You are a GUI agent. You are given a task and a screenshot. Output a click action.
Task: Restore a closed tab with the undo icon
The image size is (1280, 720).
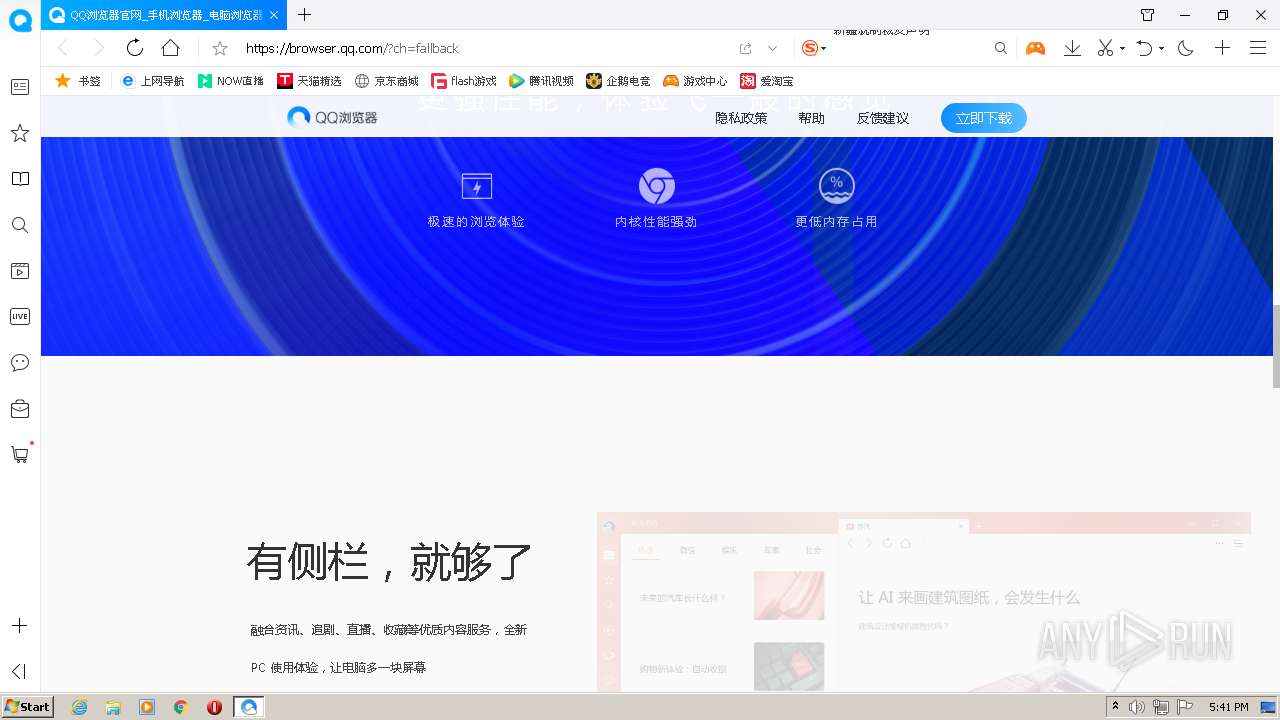pyautogui.click(x=1144, y=48)
